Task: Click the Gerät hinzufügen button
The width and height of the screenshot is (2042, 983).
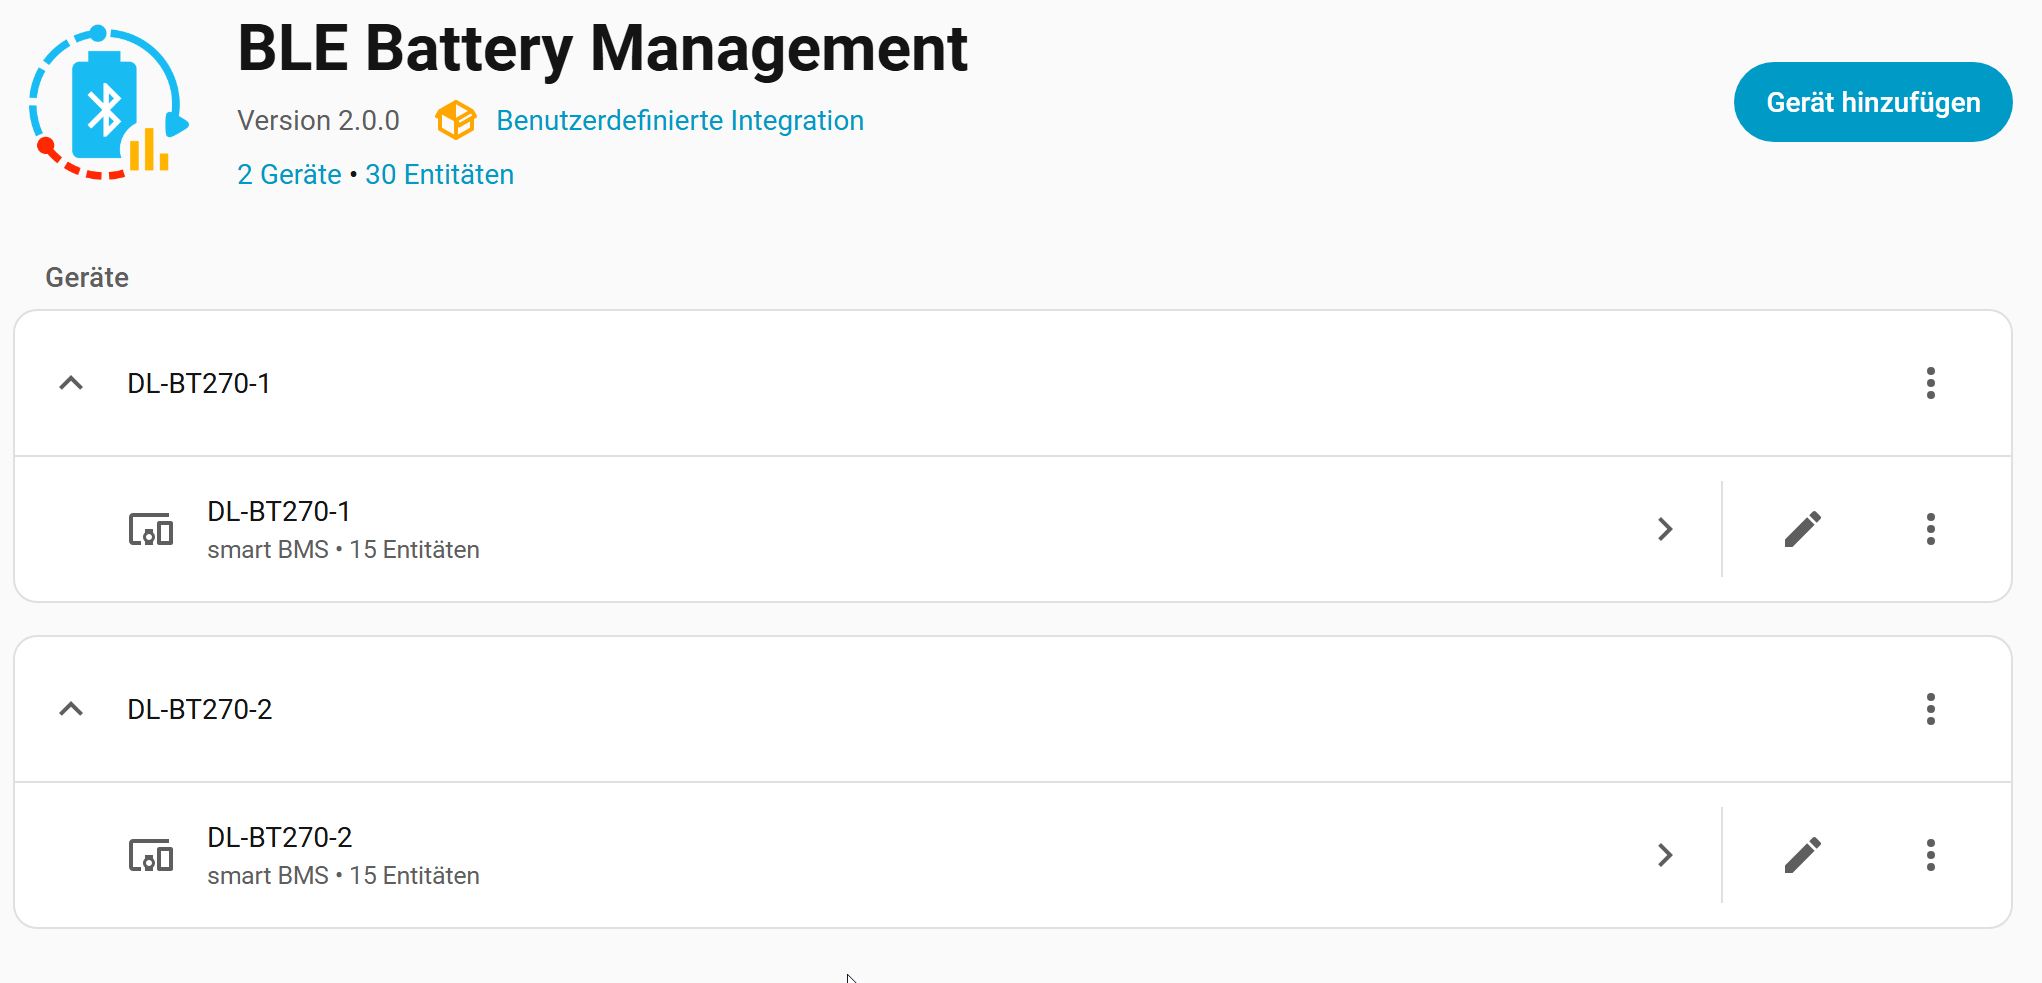Action: point(1872,102)
